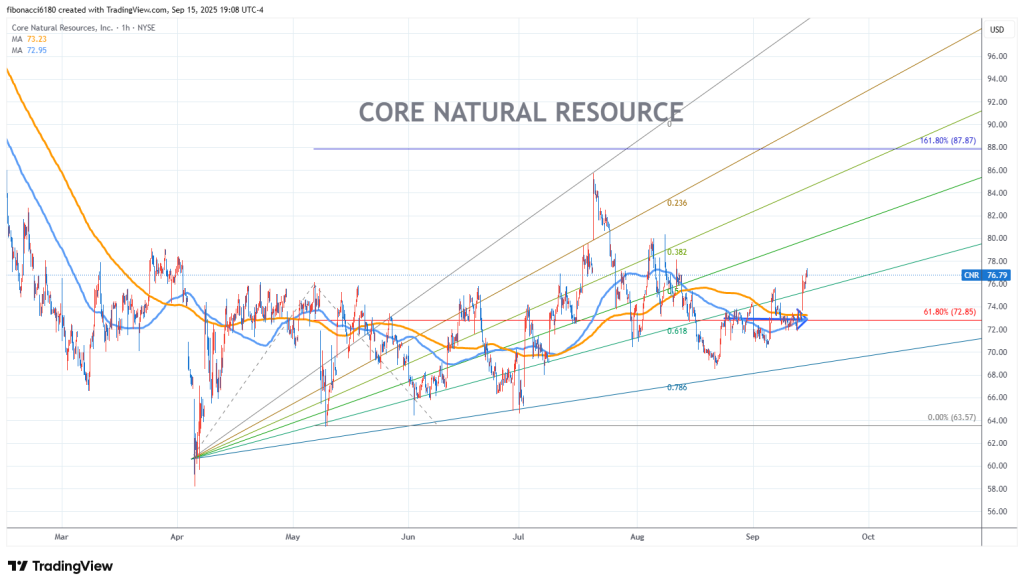Click the 96.00 price axis label

(x=997, y=57)
